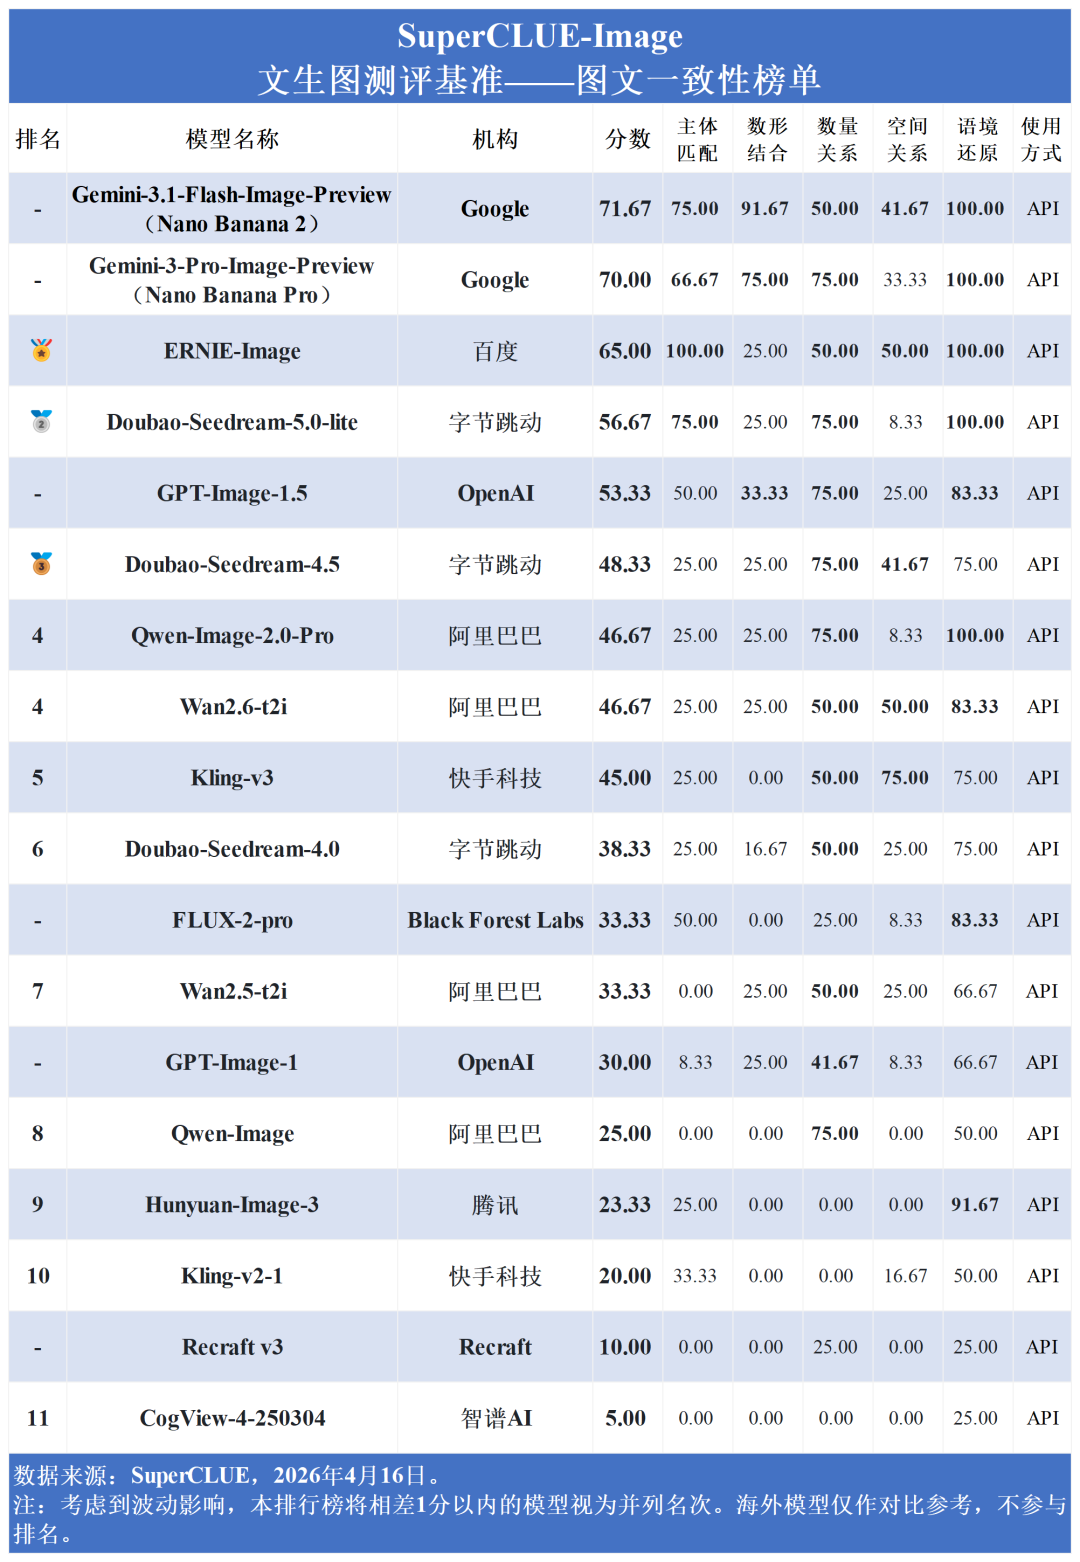Click the 空间关系 column header
This screenshot has width=1080, height=1562.
(907, 139)
